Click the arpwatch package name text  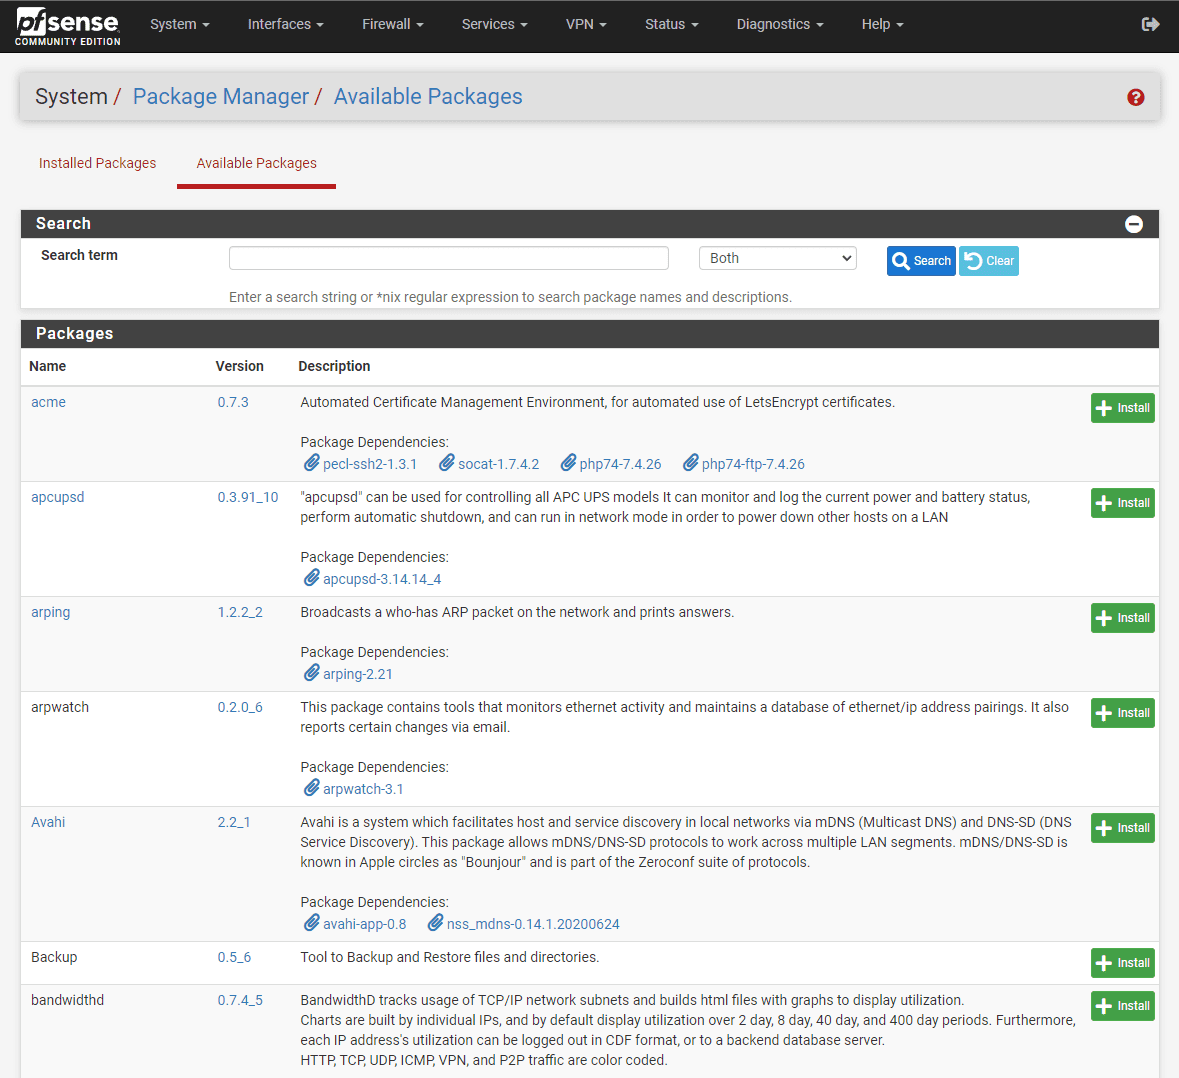point(60,707)
